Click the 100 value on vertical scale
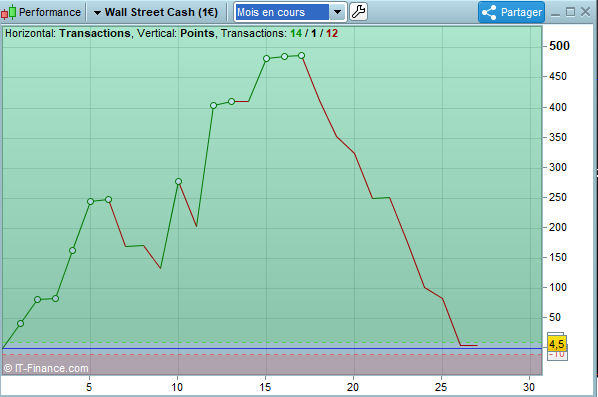 [558, 288]
